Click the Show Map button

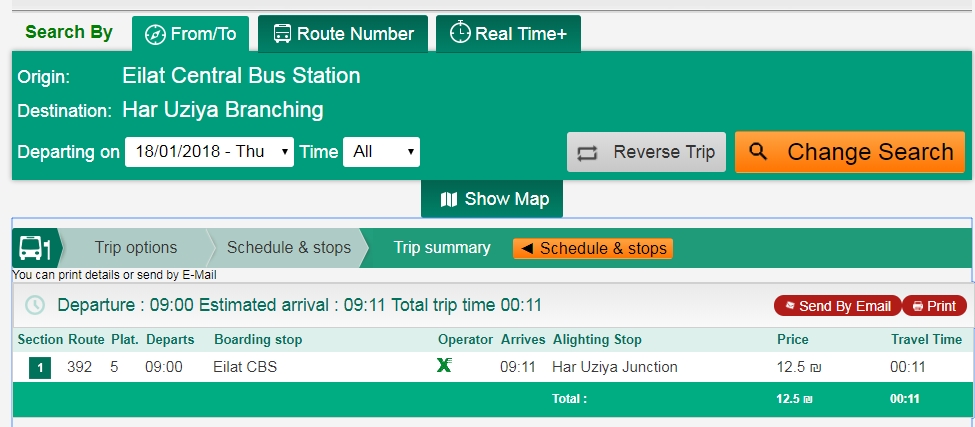click(492, 199)
